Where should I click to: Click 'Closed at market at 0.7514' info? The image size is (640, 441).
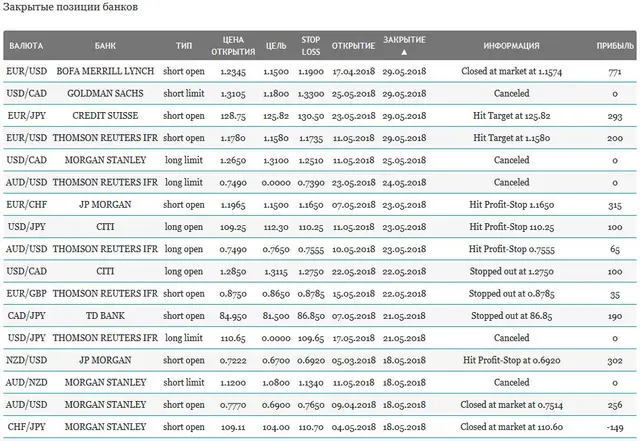[511, 405]
